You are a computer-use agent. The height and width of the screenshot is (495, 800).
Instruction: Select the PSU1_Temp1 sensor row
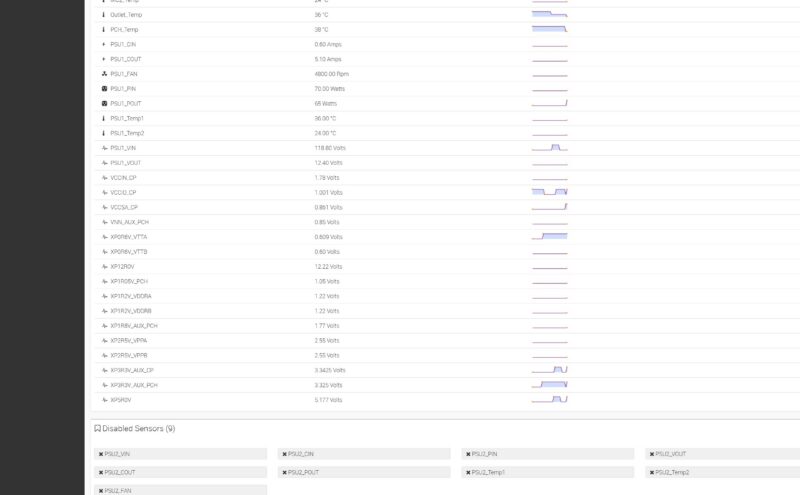(x=447, y=118)
